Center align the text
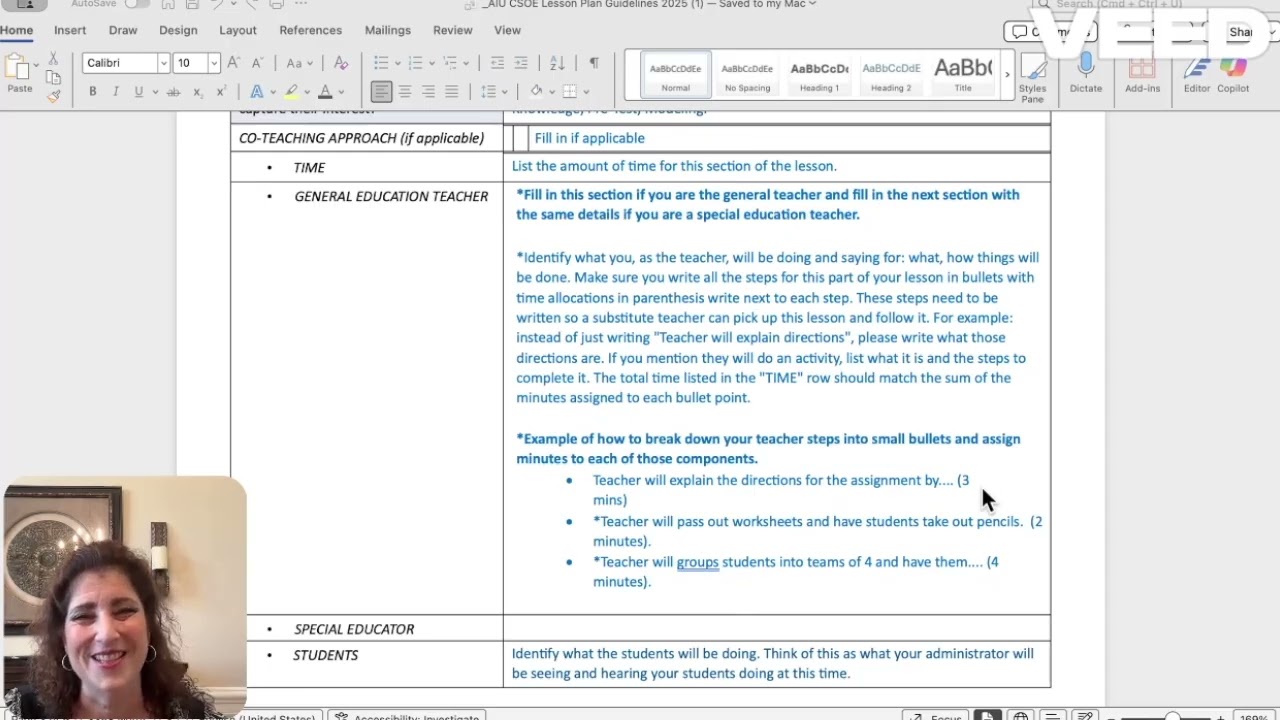Image resolution: width=1280 pixels, height=720 pixels. [x=405, y=91]
